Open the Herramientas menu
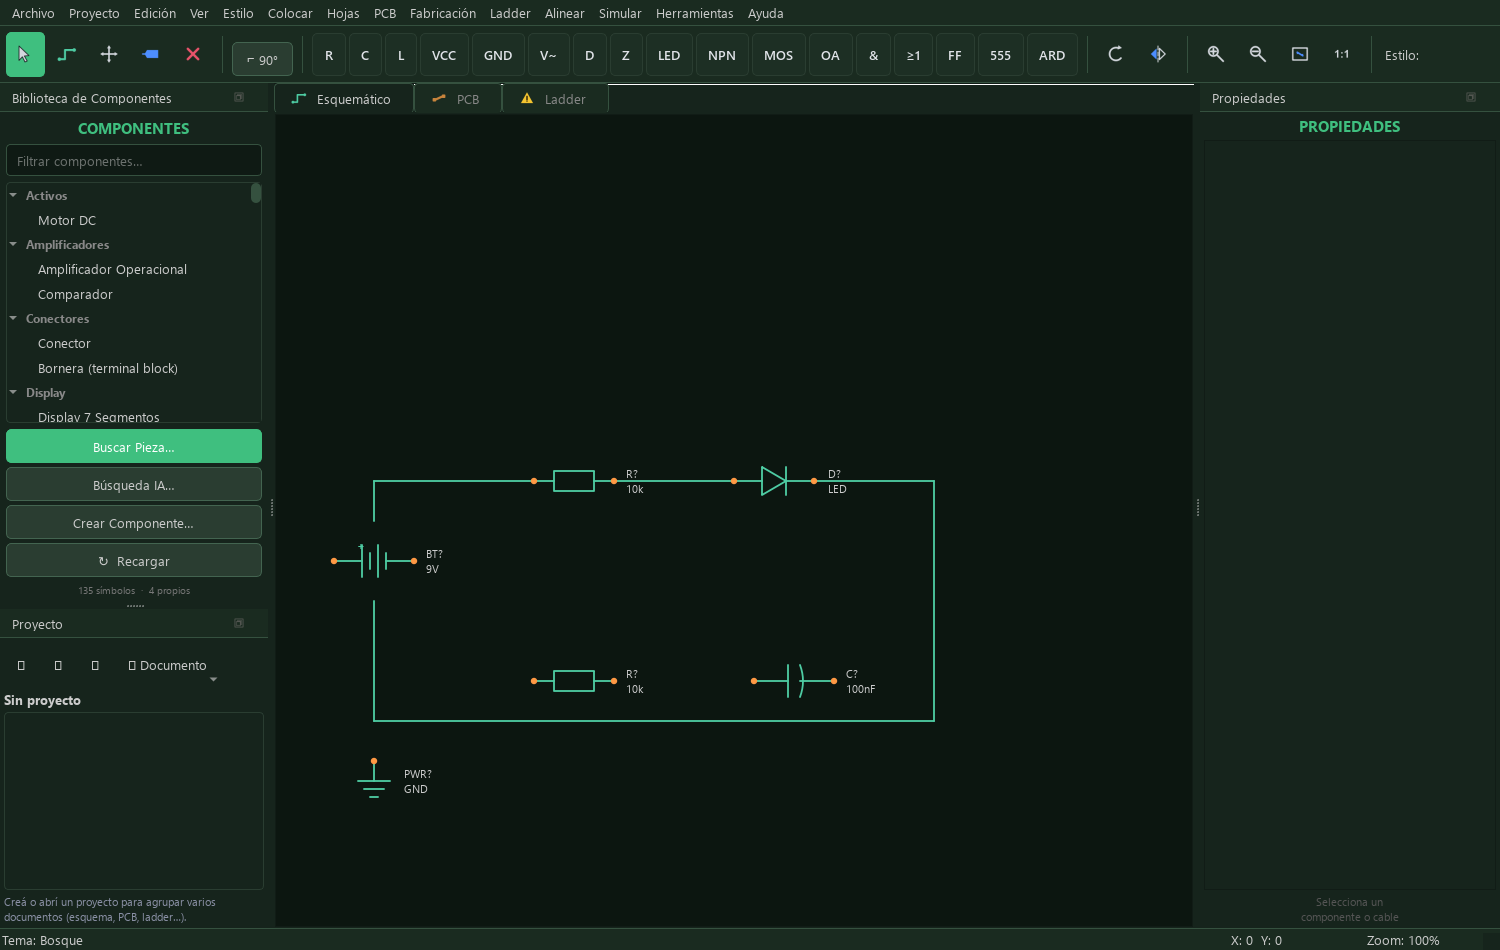 (x=694, y=13)
